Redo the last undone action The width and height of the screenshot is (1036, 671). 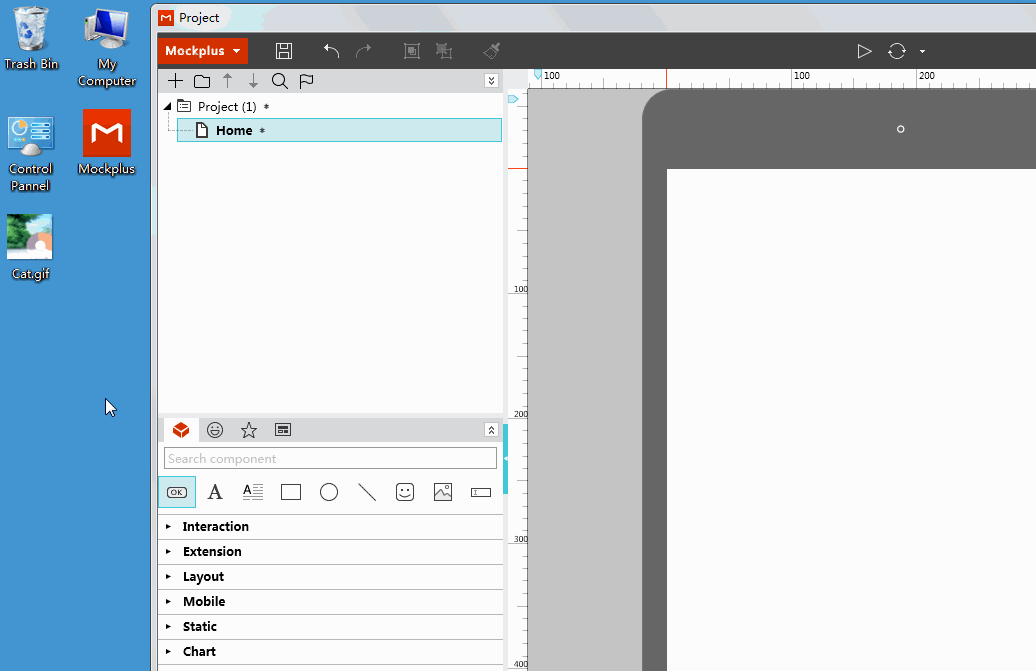click(x=363, y=51)
